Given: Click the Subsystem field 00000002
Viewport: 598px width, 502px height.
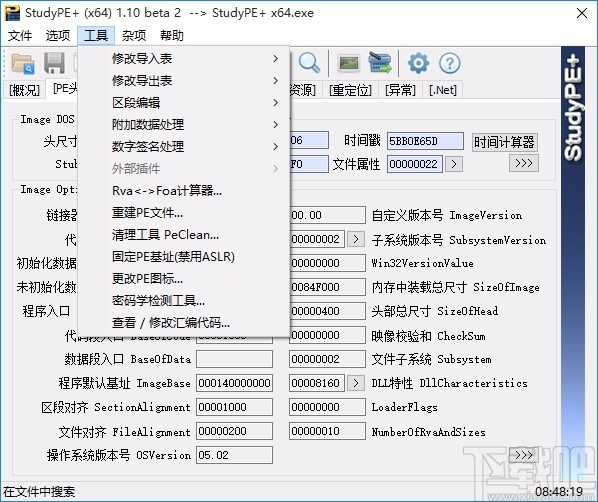Looking at the screenshot, I should point(327,359).
